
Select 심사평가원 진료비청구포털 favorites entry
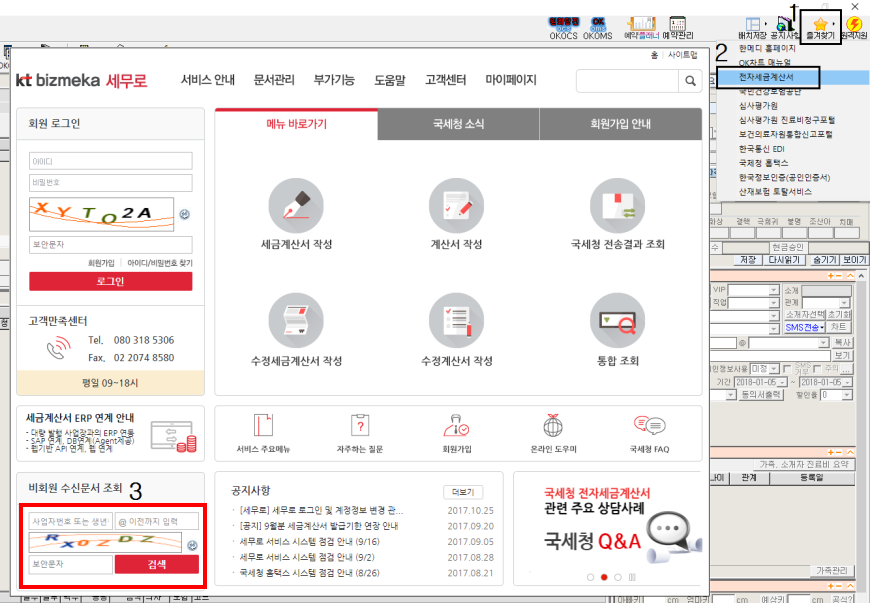coord(787,120)
